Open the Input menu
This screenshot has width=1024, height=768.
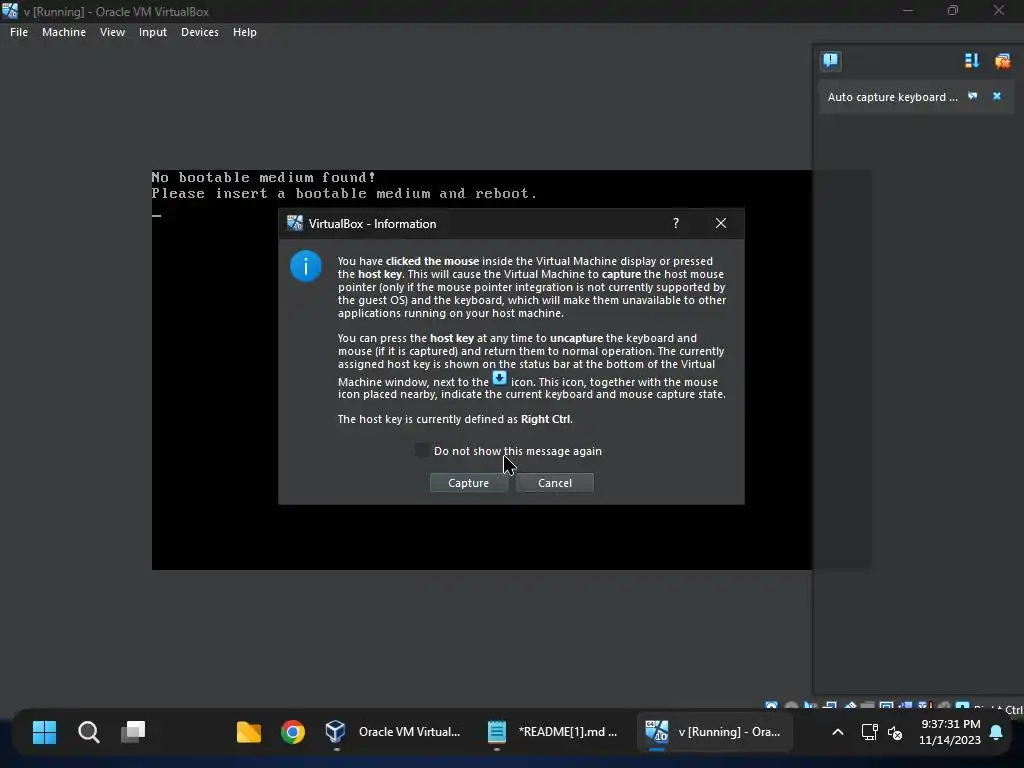tap(153, 32)
